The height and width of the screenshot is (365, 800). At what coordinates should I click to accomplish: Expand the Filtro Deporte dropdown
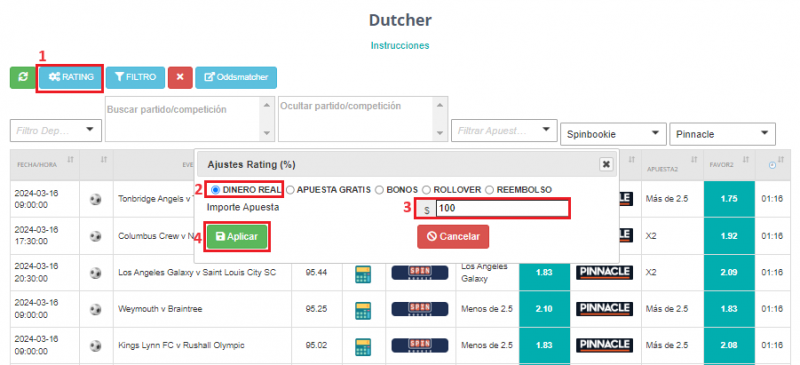(56, 130)
